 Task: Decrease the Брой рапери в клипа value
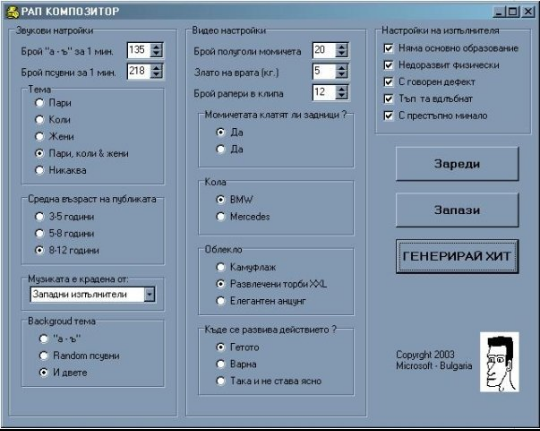pyautogui.click(x=342, y=96)
